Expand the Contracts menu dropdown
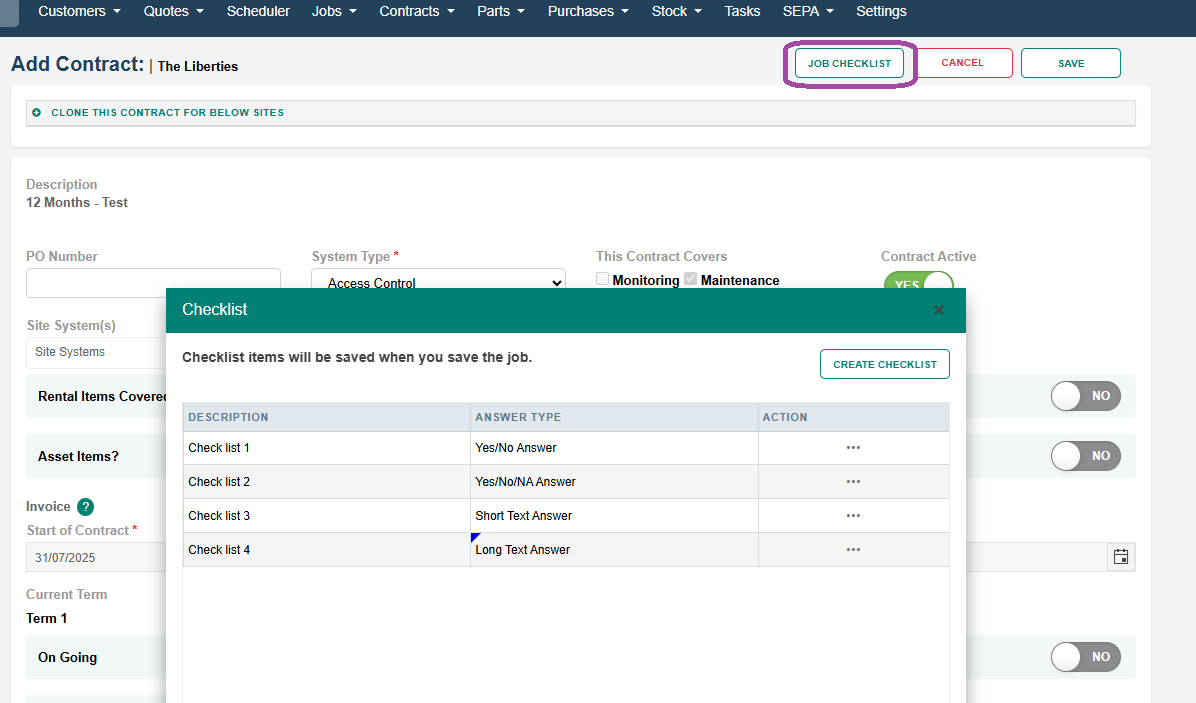The image size is (1196, 703). 417,11
